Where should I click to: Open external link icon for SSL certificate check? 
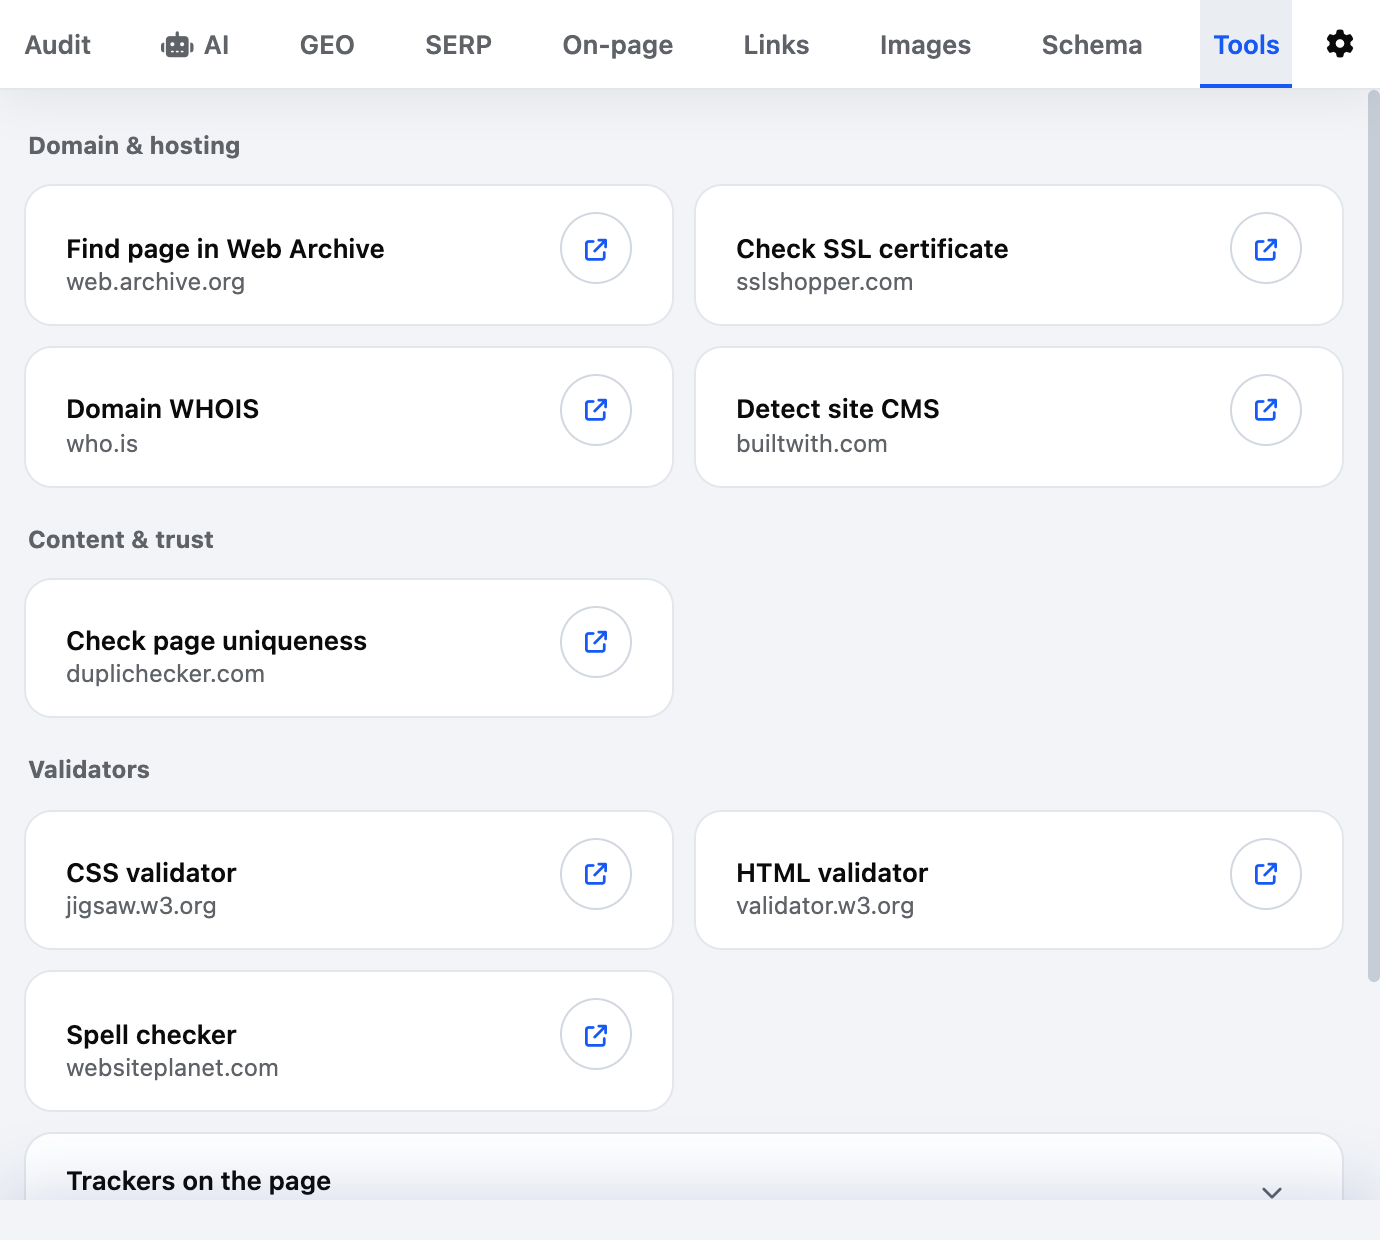coord(1266,248)
